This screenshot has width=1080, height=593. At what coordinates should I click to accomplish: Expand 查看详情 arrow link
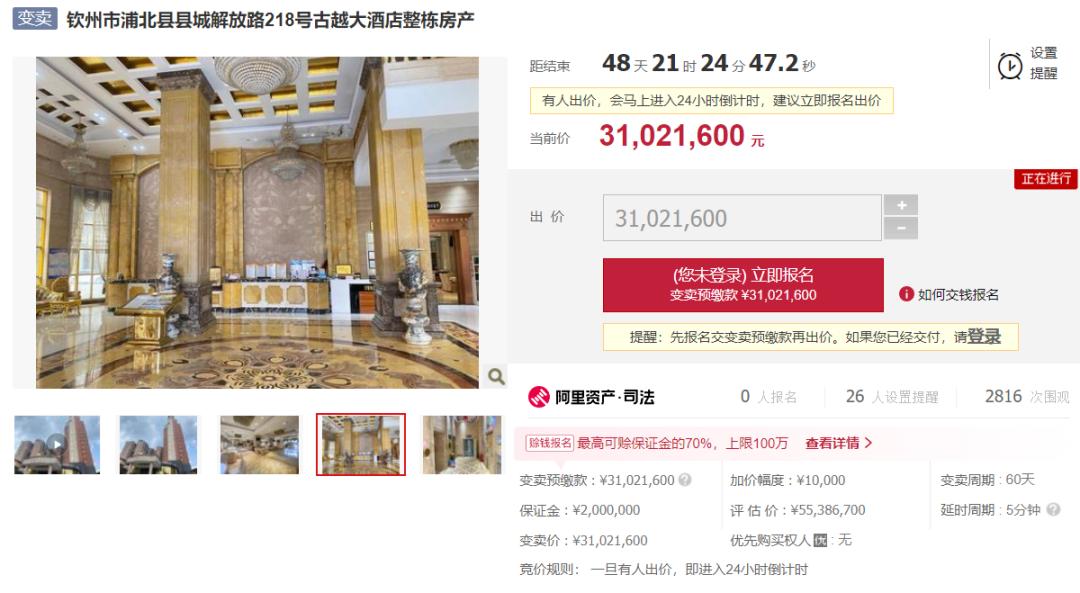point(839,443)
